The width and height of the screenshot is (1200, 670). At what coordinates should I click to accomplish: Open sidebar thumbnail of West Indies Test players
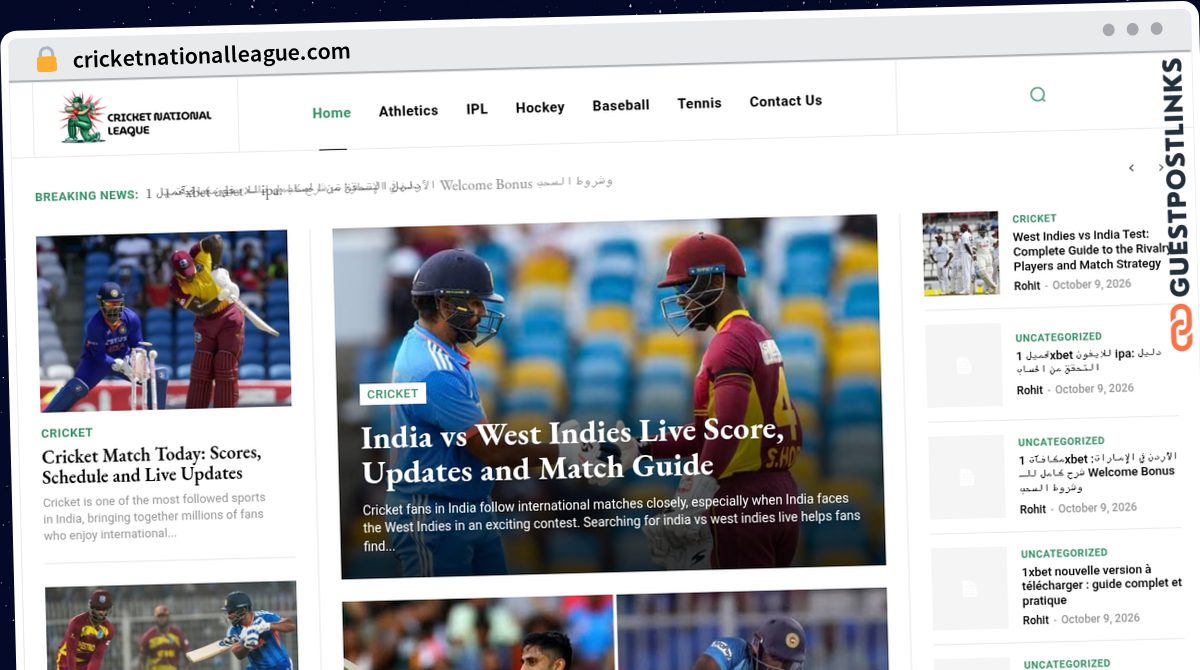click(960, 253)
